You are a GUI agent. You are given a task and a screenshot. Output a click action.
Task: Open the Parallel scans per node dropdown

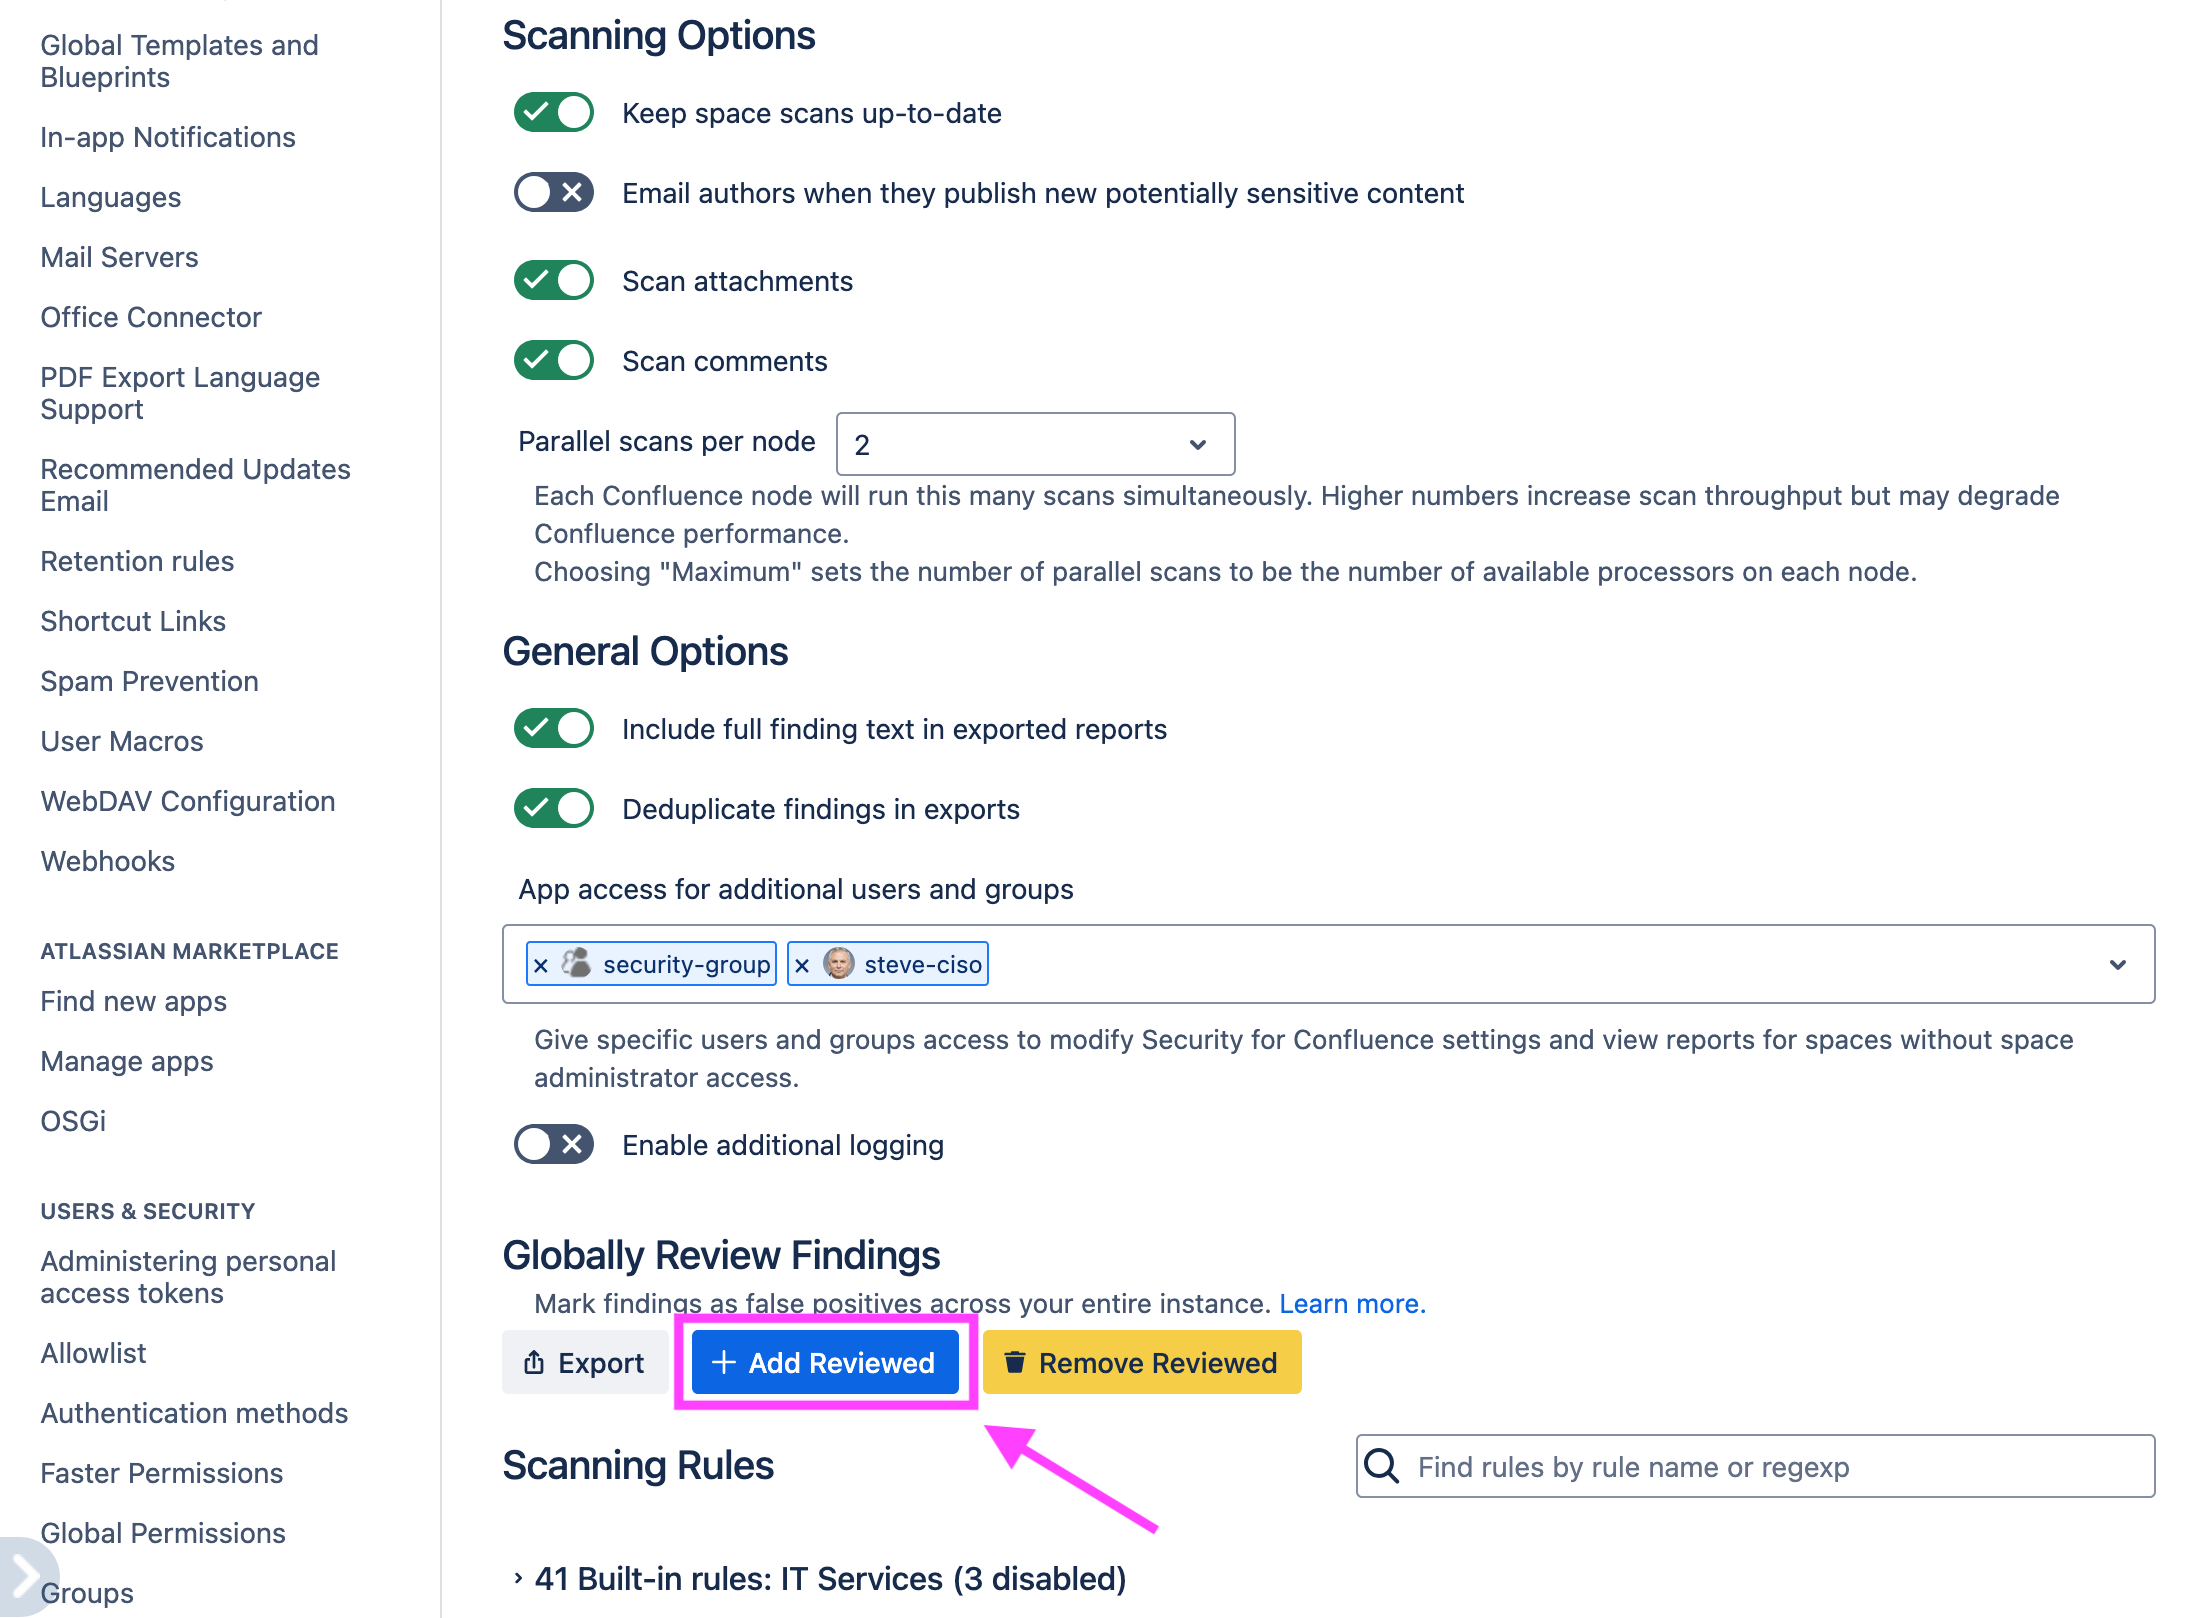pyautogui.click(x=1035, y=443)
